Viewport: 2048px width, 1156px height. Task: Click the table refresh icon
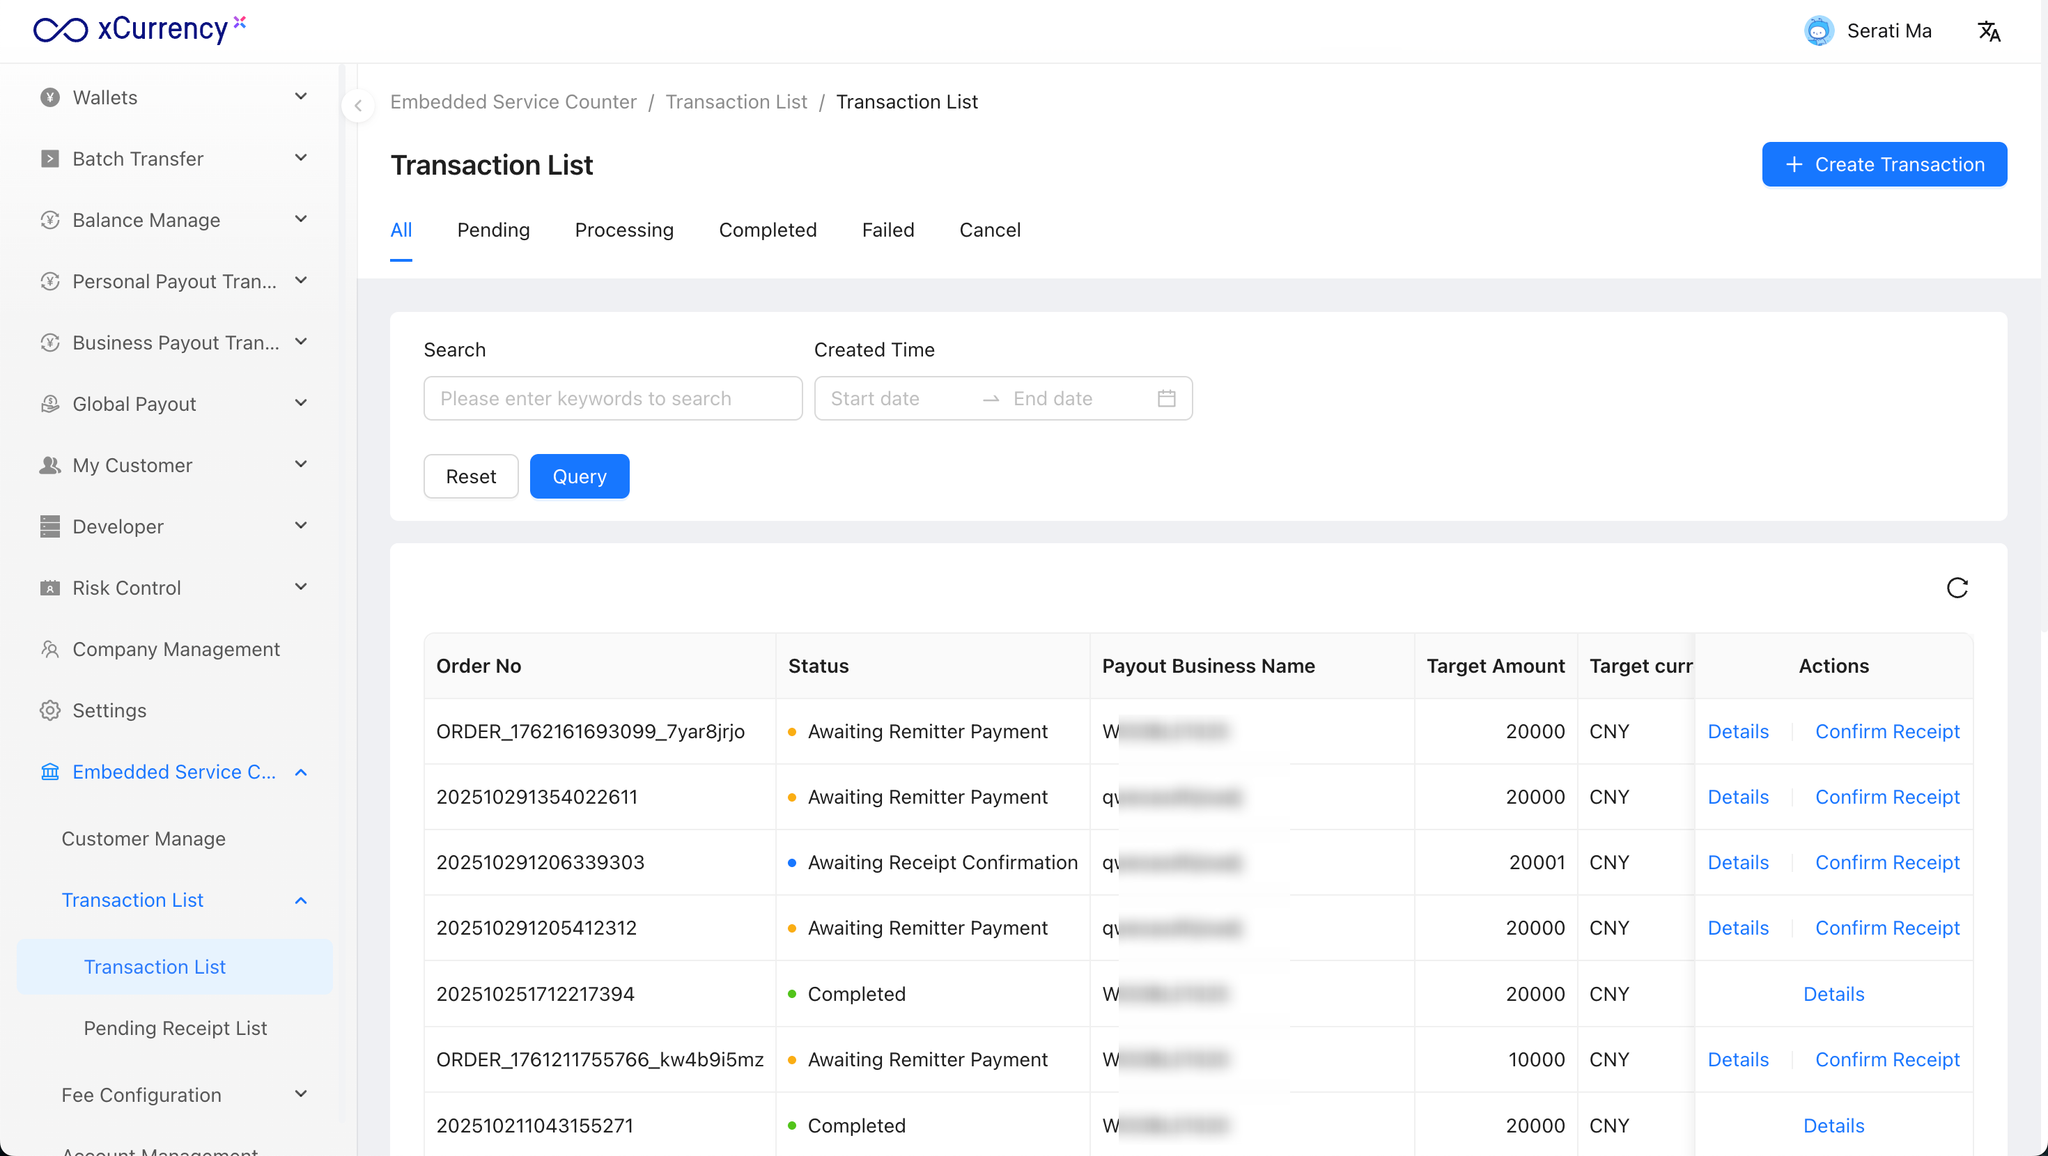[x=1957, y=588]
